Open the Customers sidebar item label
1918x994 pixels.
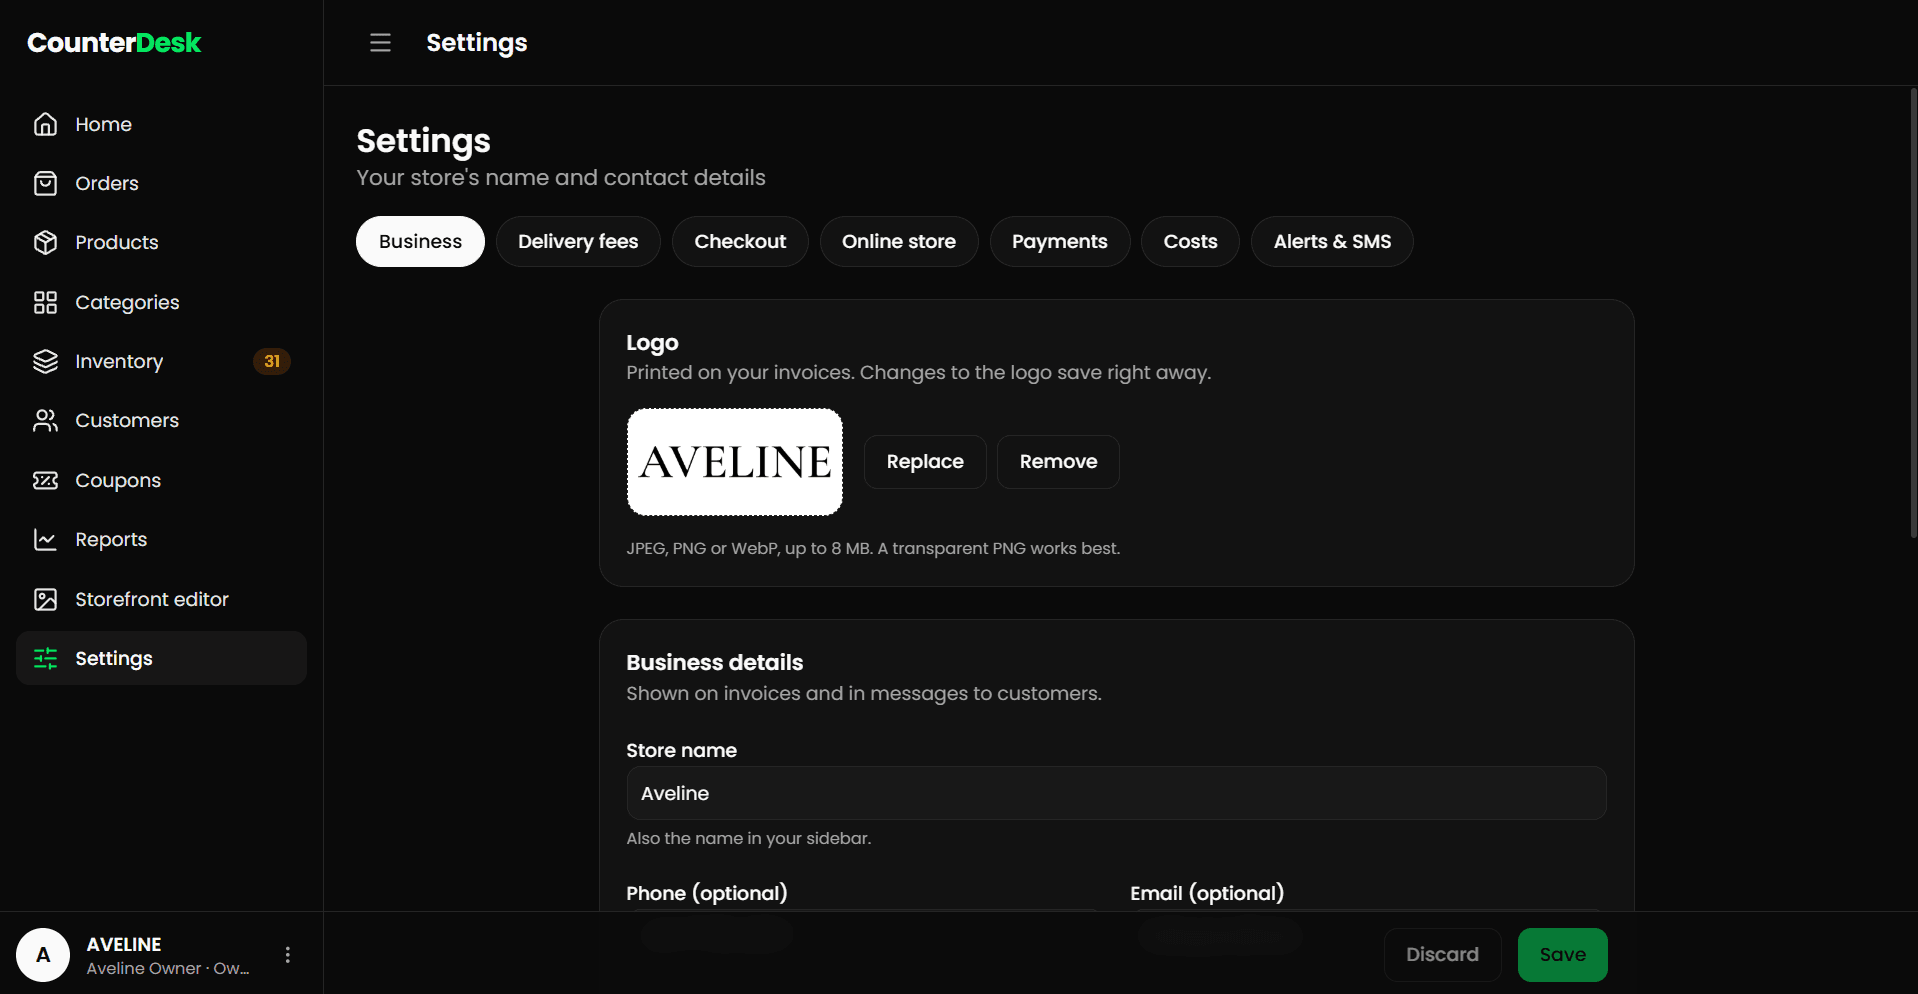(127, 420)
